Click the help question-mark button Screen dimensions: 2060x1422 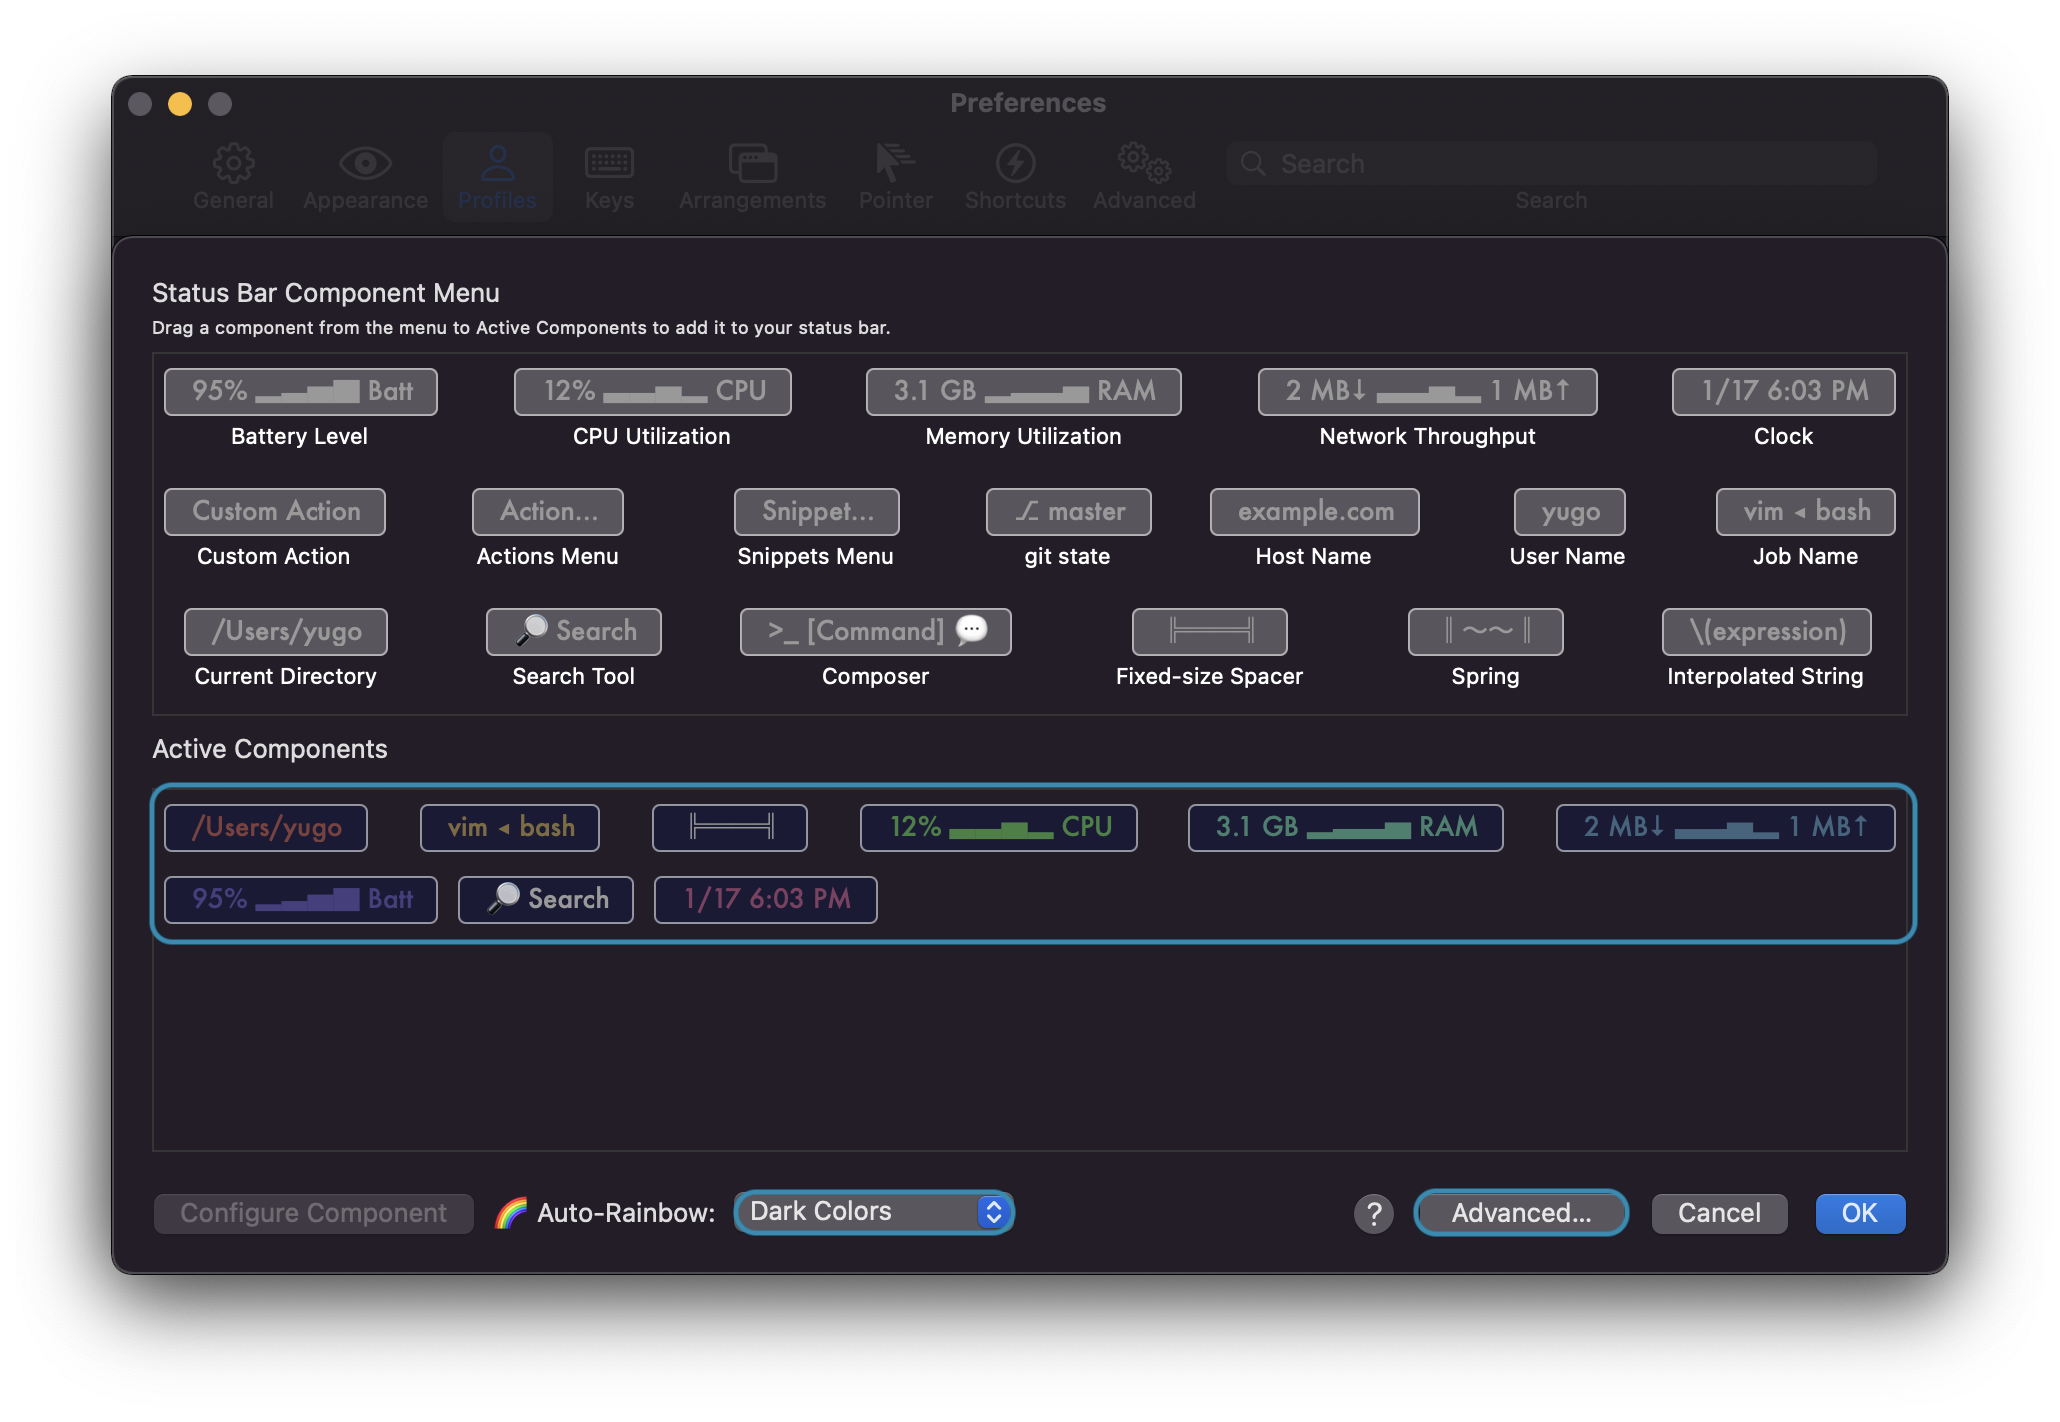[x=1373, y=1213]
